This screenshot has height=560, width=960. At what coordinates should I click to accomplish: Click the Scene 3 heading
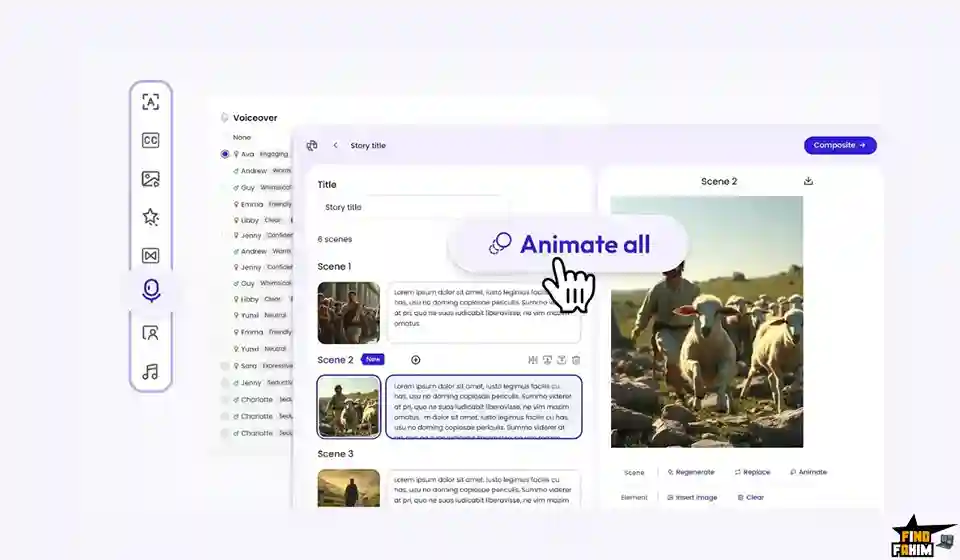(336, 454)
